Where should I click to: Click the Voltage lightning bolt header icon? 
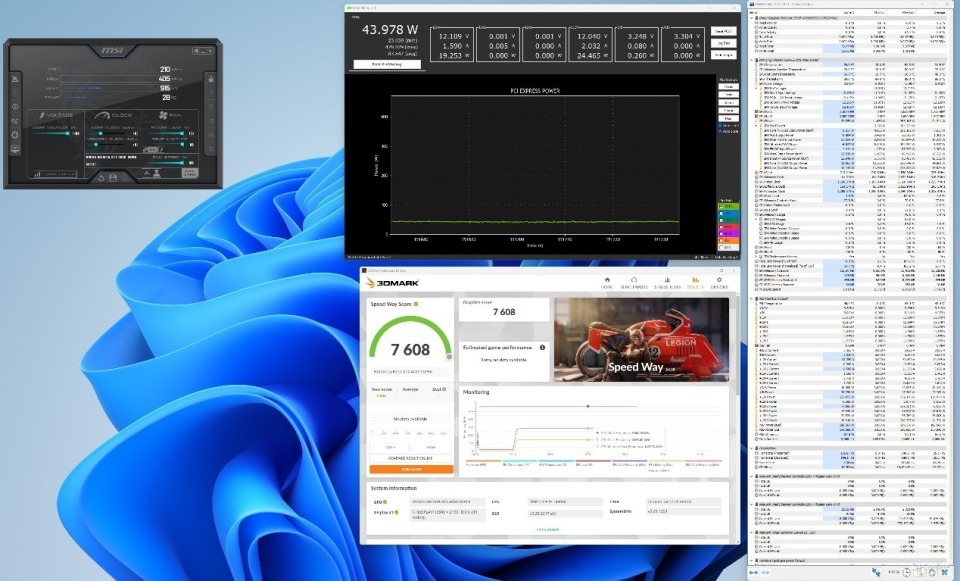click(x=42, y=115)
